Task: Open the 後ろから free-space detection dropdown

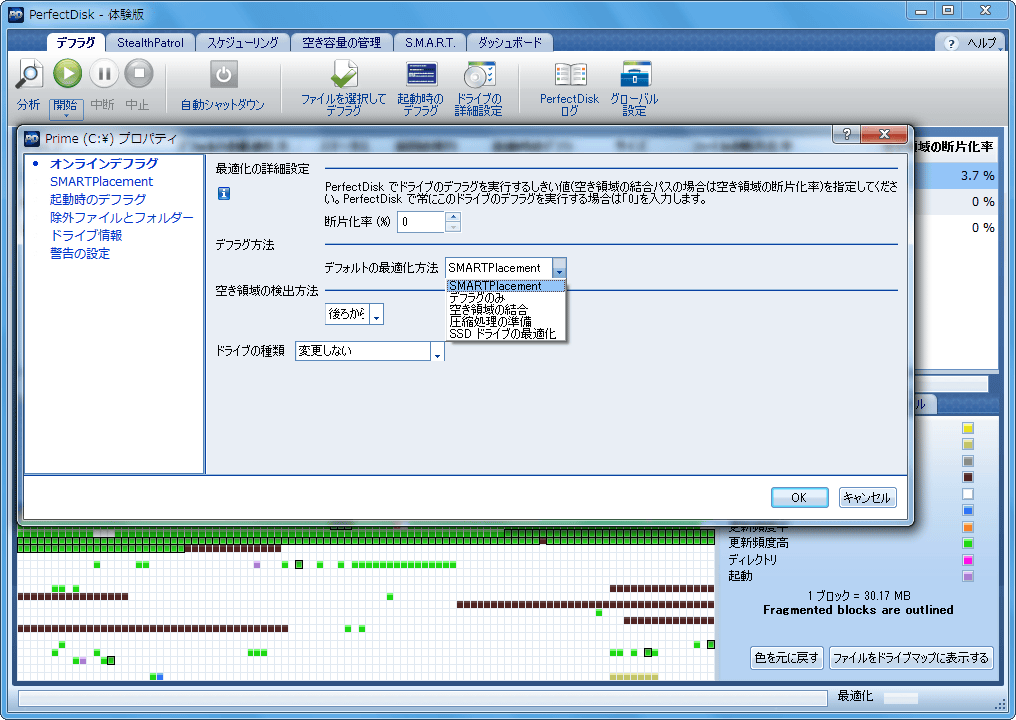Action: coord(377,314)
